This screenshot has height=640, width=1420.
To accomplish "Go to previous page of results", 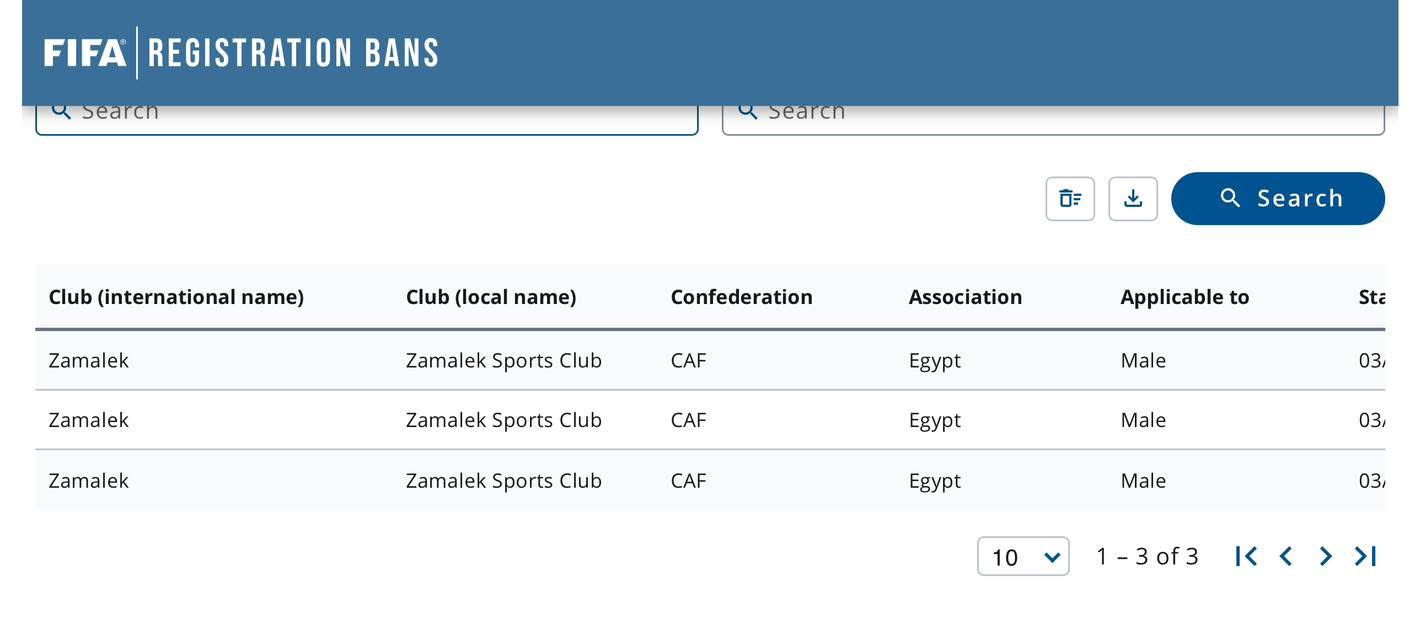I will pos(1286,556).
